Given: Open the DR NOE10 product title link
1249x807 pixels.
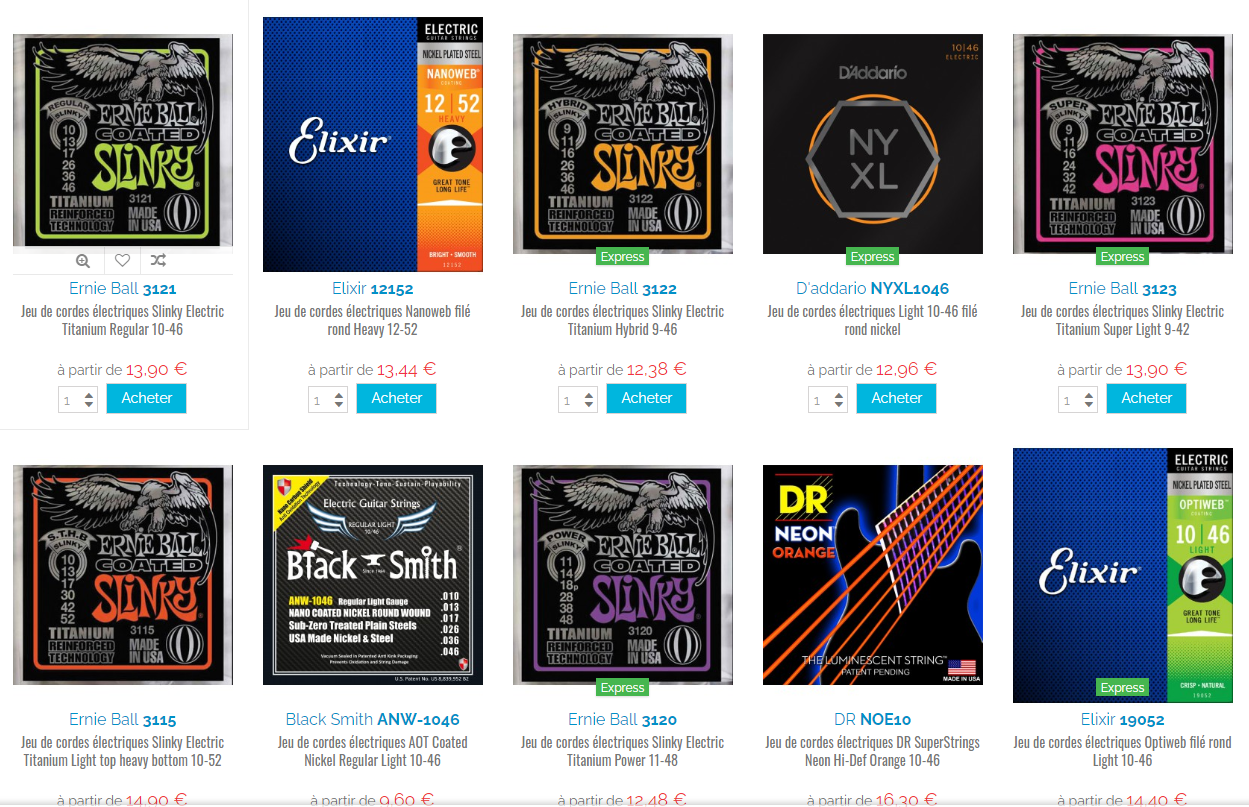Looking at the screenshot, I should coord(872,720).
